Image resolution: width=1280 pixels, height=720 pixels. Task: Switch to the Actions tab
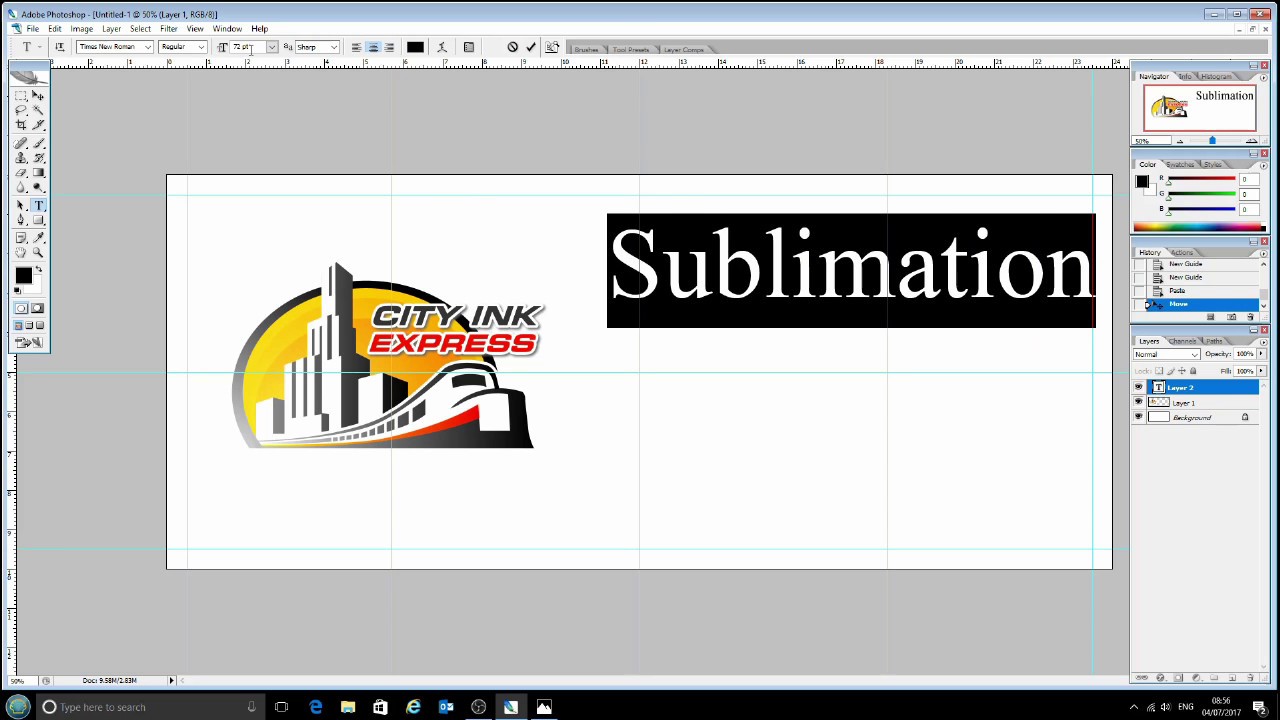(x=1181, y=253)
